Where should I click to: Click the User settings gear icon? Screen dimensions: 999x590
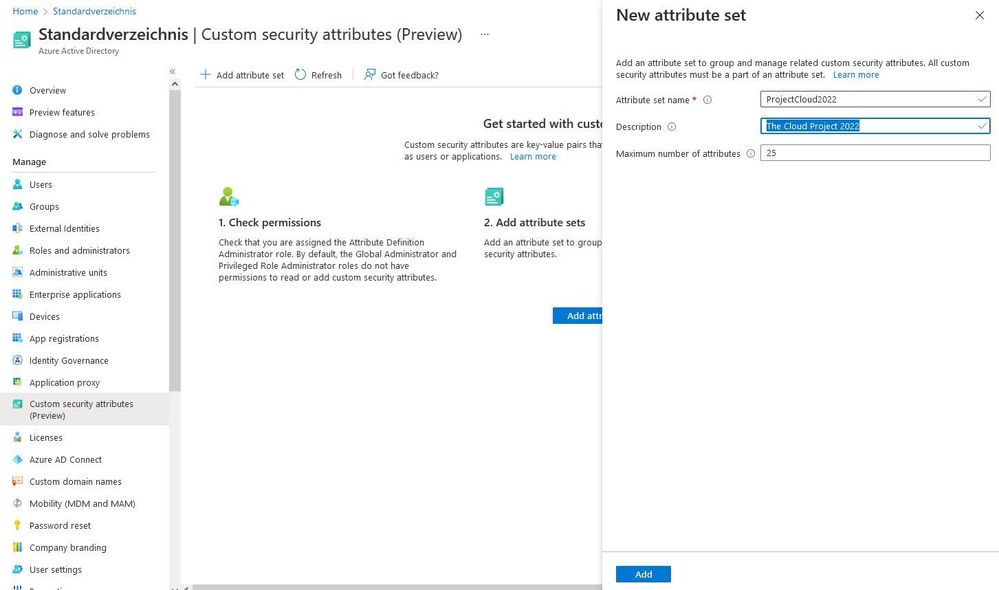pos(17,569)
